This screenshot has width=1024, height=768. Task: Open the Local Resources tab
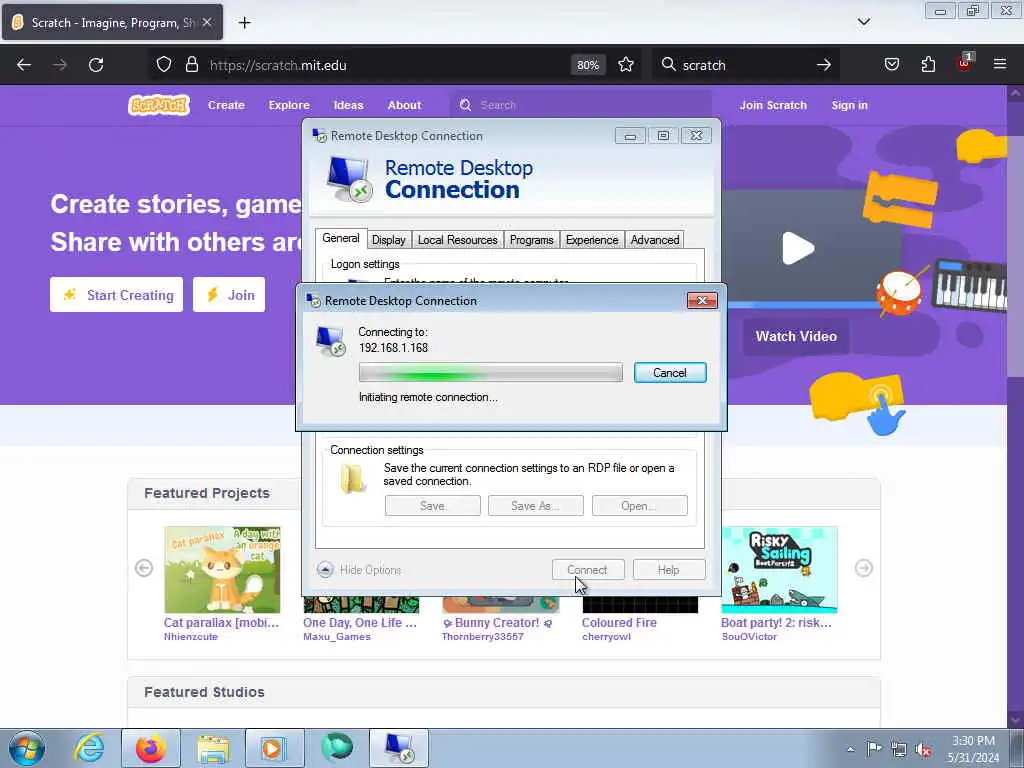click(457, 240)
